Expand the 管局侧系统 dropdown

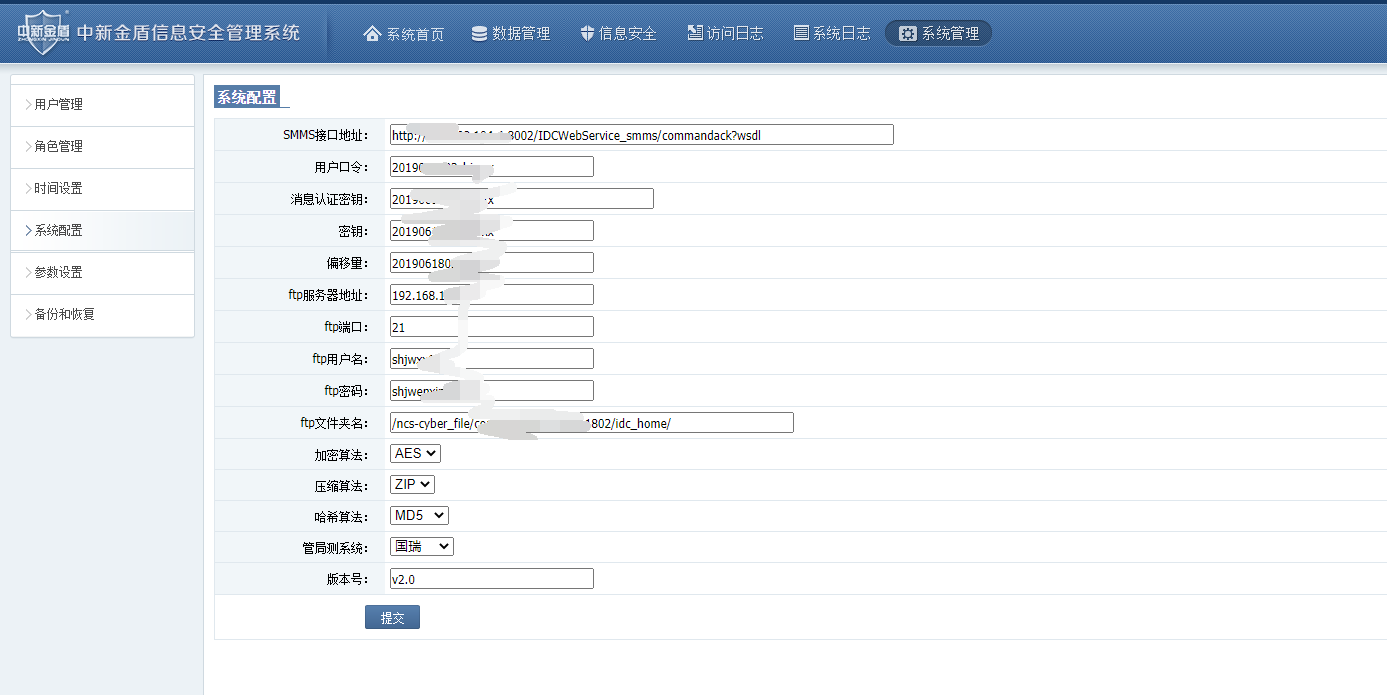click(x=422, y=546)
